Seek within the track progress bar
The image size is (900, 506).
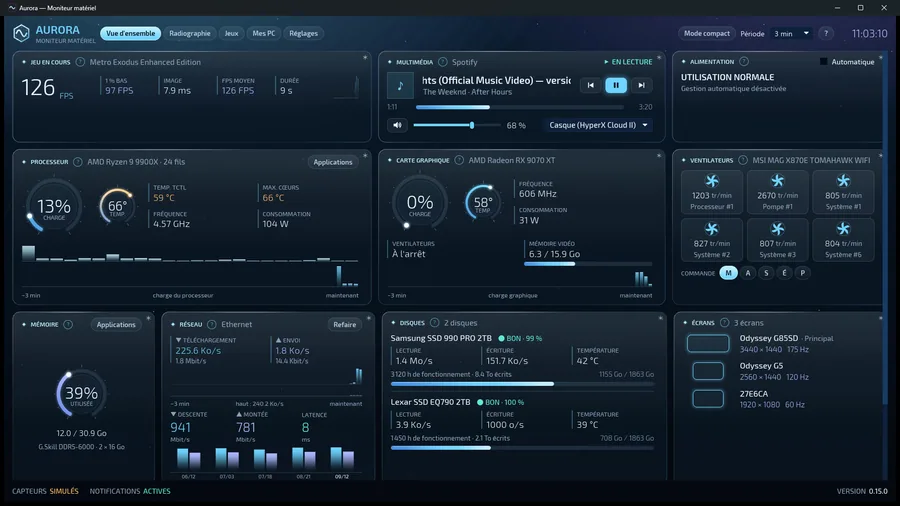point(519,107)
